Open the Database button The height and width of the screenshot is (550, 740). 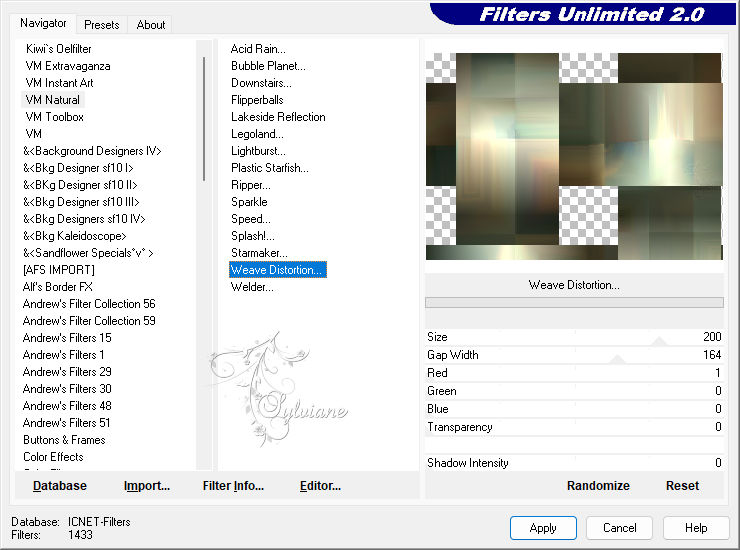pos(60,486)
